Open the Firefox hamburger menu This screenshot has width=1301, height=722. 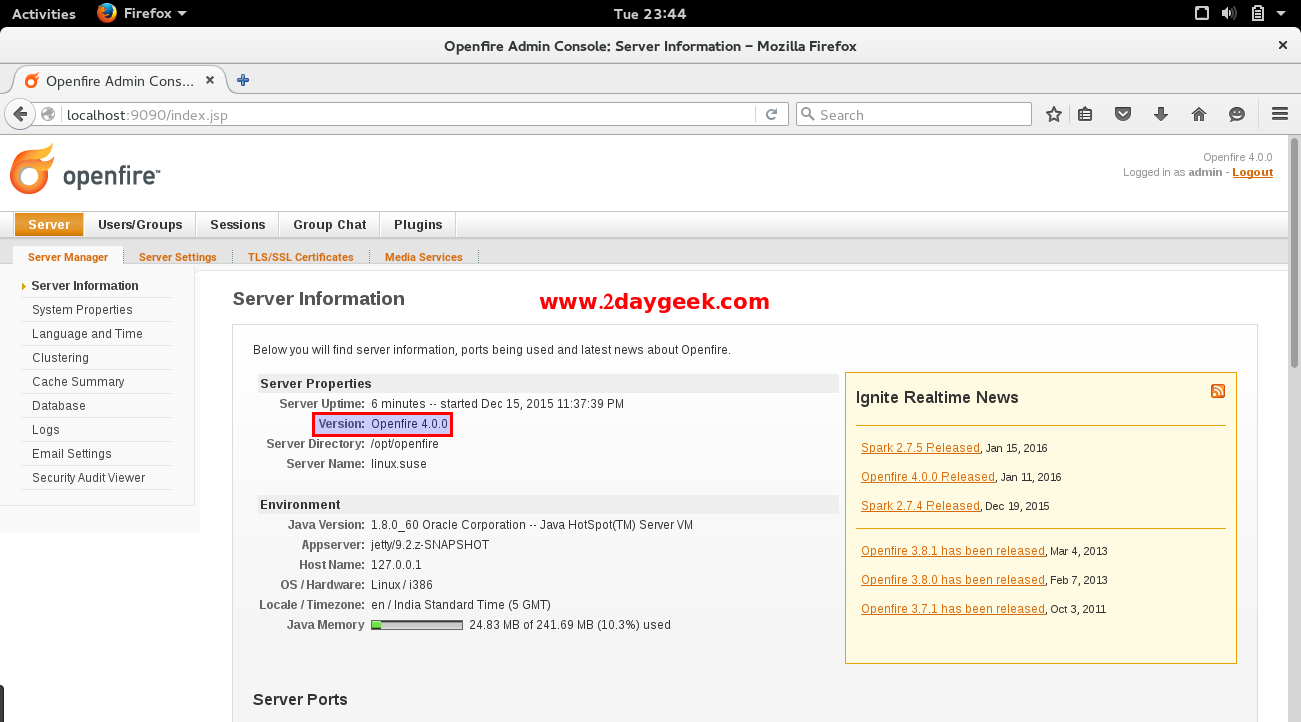(x=1279, y=114)
